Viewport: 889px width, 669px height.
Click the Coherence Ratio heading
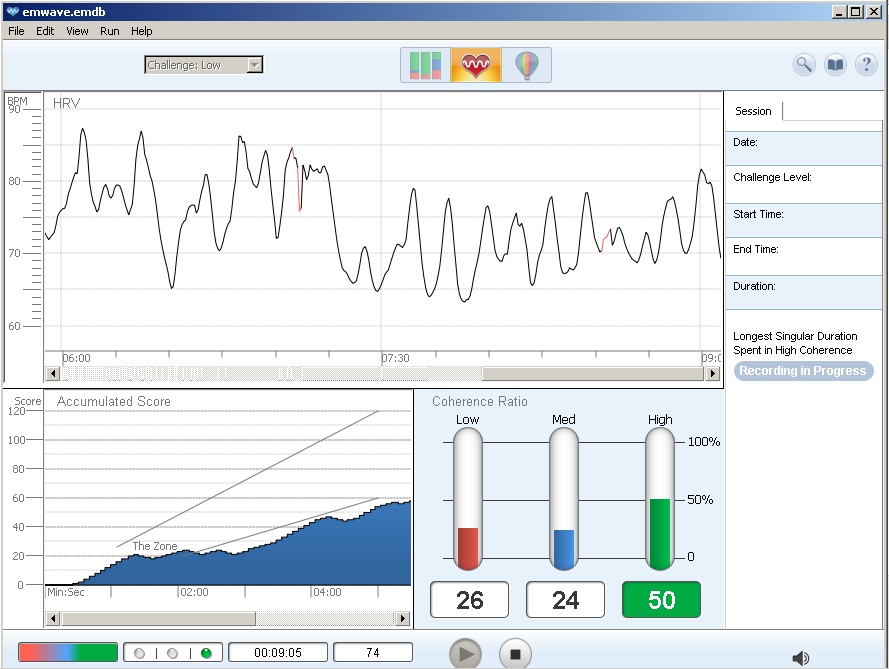coord(480,401)
